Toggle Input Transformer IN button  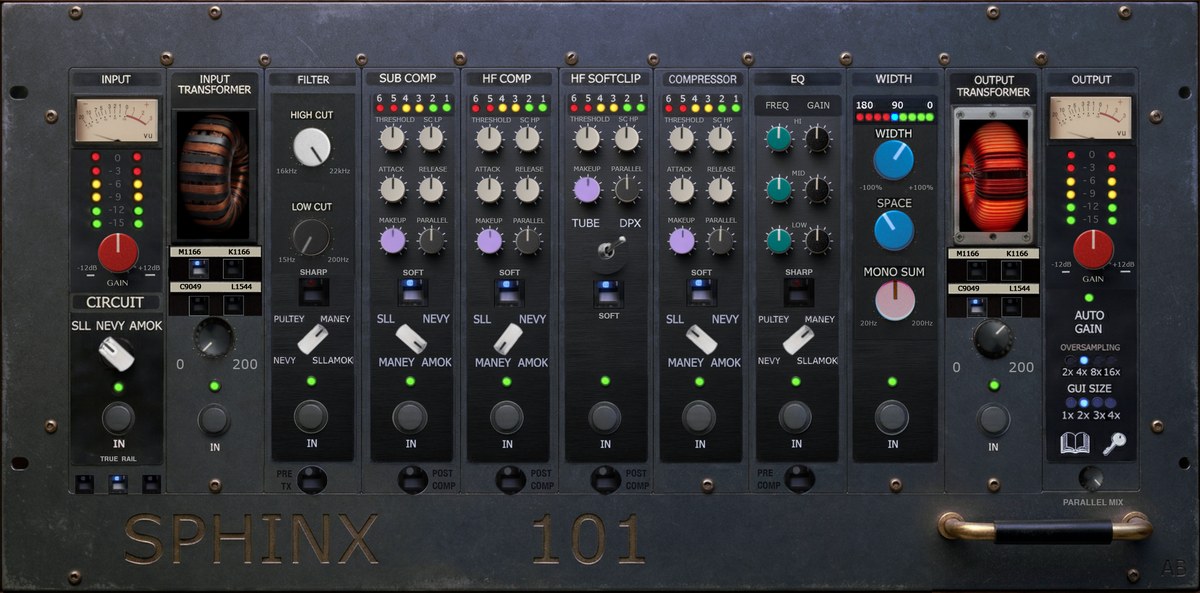tap(214, 419)
